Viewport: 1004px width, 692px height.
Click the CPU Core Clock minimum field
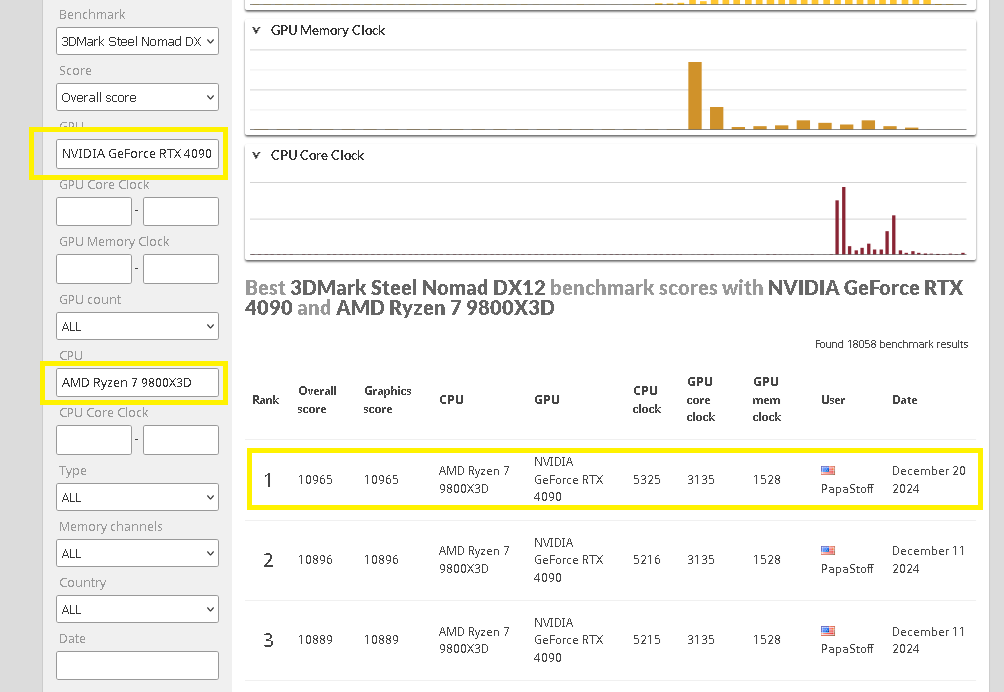(94, 440)
